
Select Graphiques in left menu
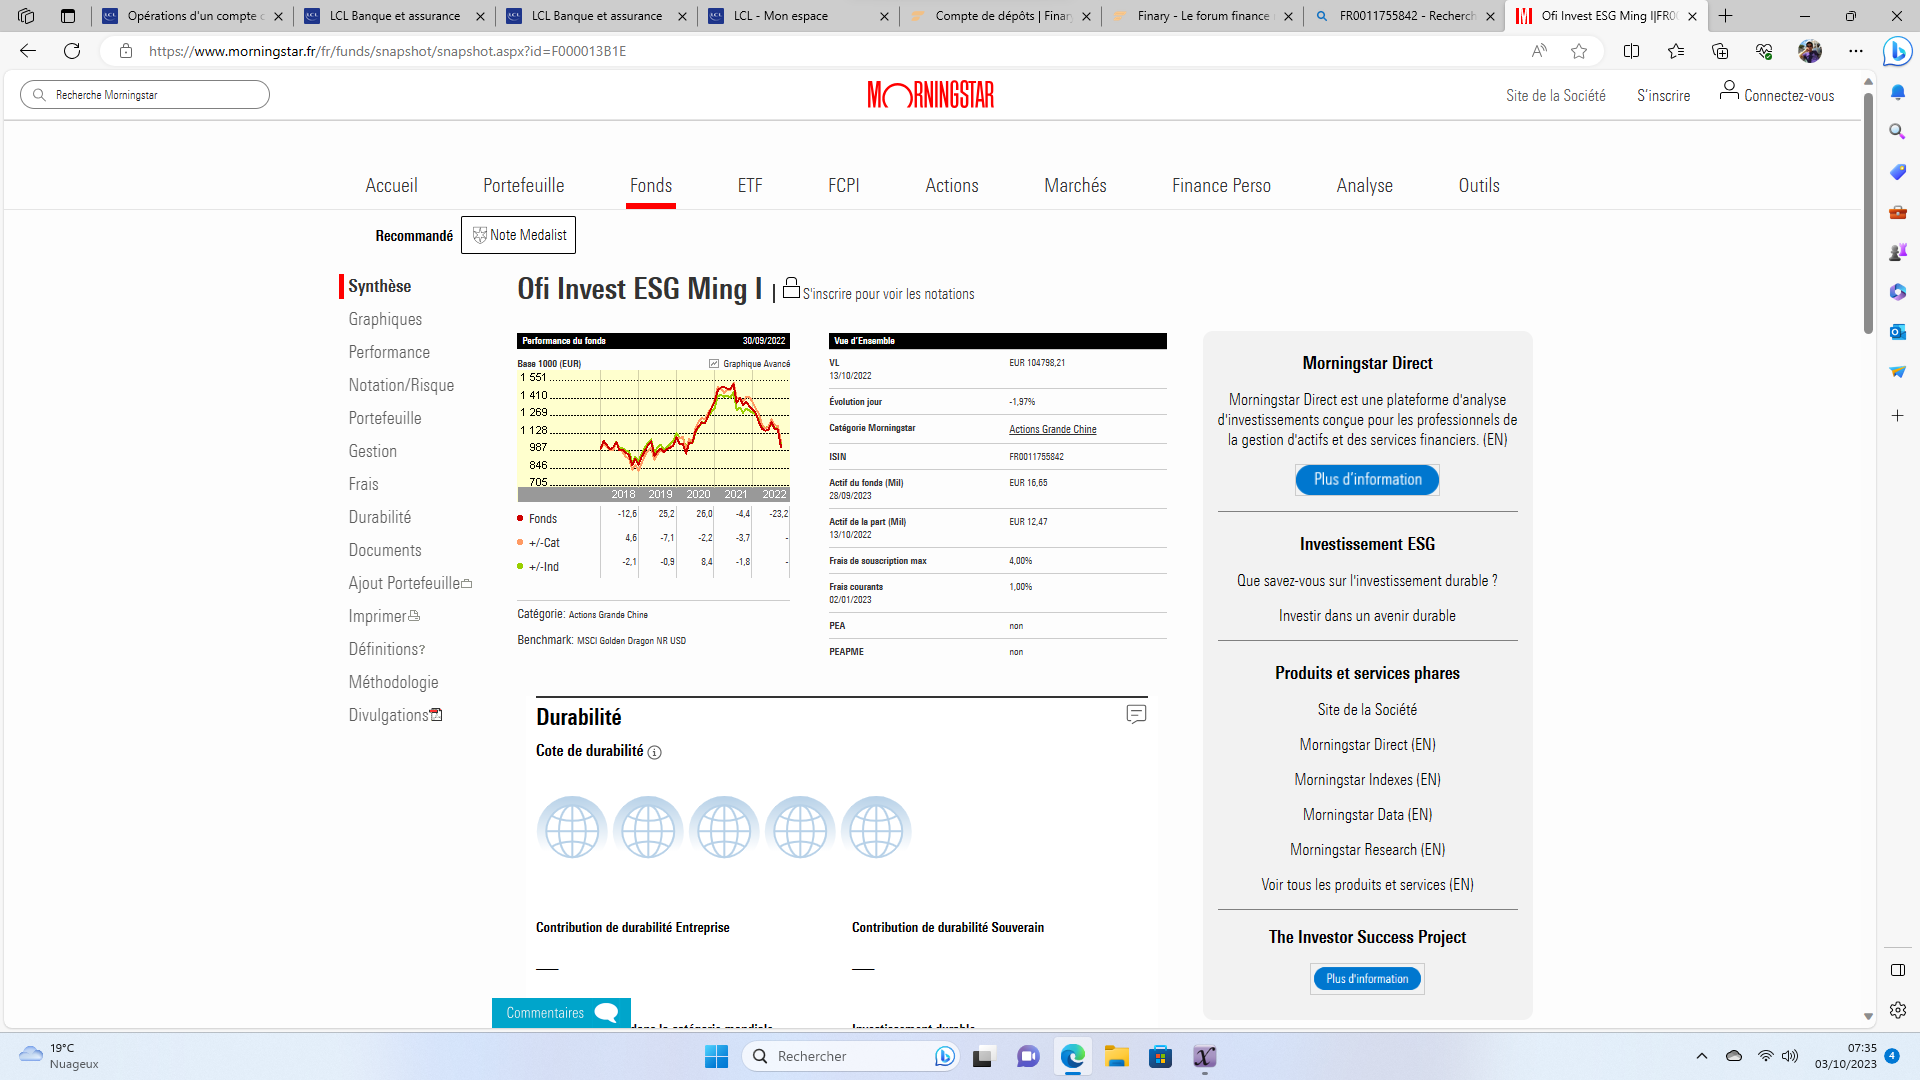click(x=385, y=319)
